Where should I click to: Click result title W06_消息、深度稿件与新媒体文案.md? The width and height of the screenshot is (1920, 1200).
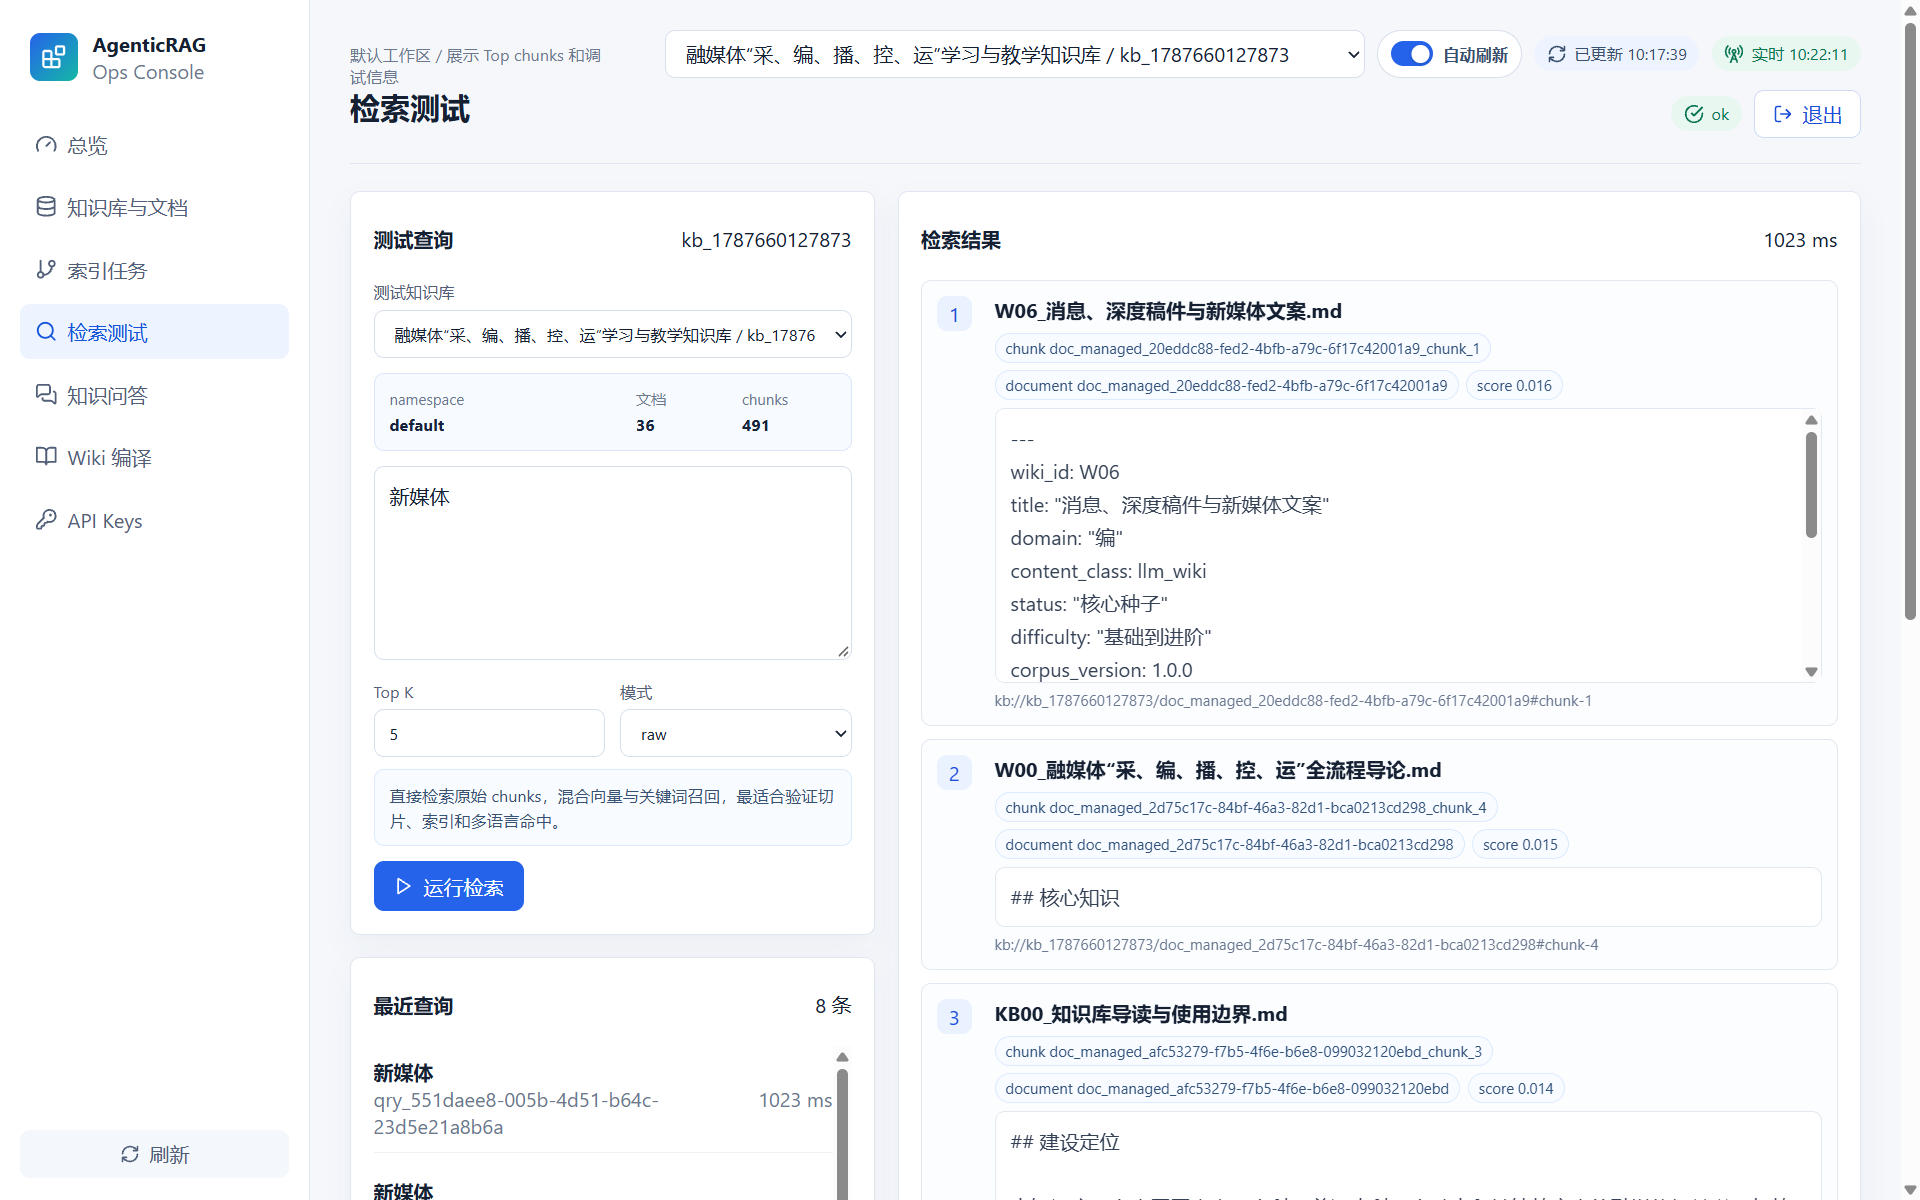(x=1167, y=311)
